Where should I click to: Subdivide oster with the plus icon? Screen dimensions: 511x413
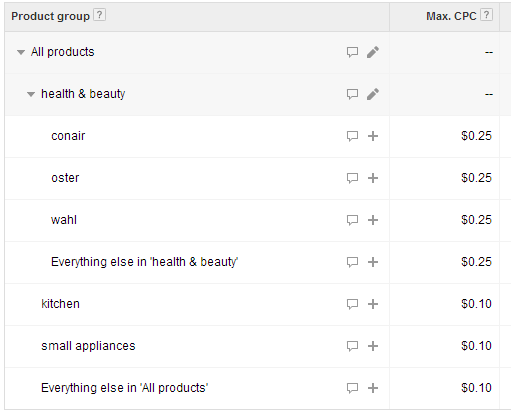[x=373, y=178]
